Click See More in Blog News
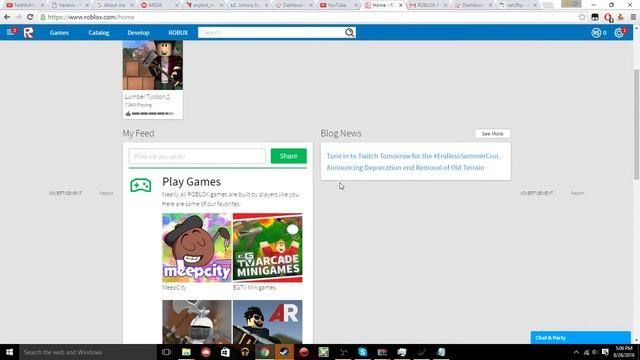Screen dimensions: 640x360 click(x=492, y=133)
